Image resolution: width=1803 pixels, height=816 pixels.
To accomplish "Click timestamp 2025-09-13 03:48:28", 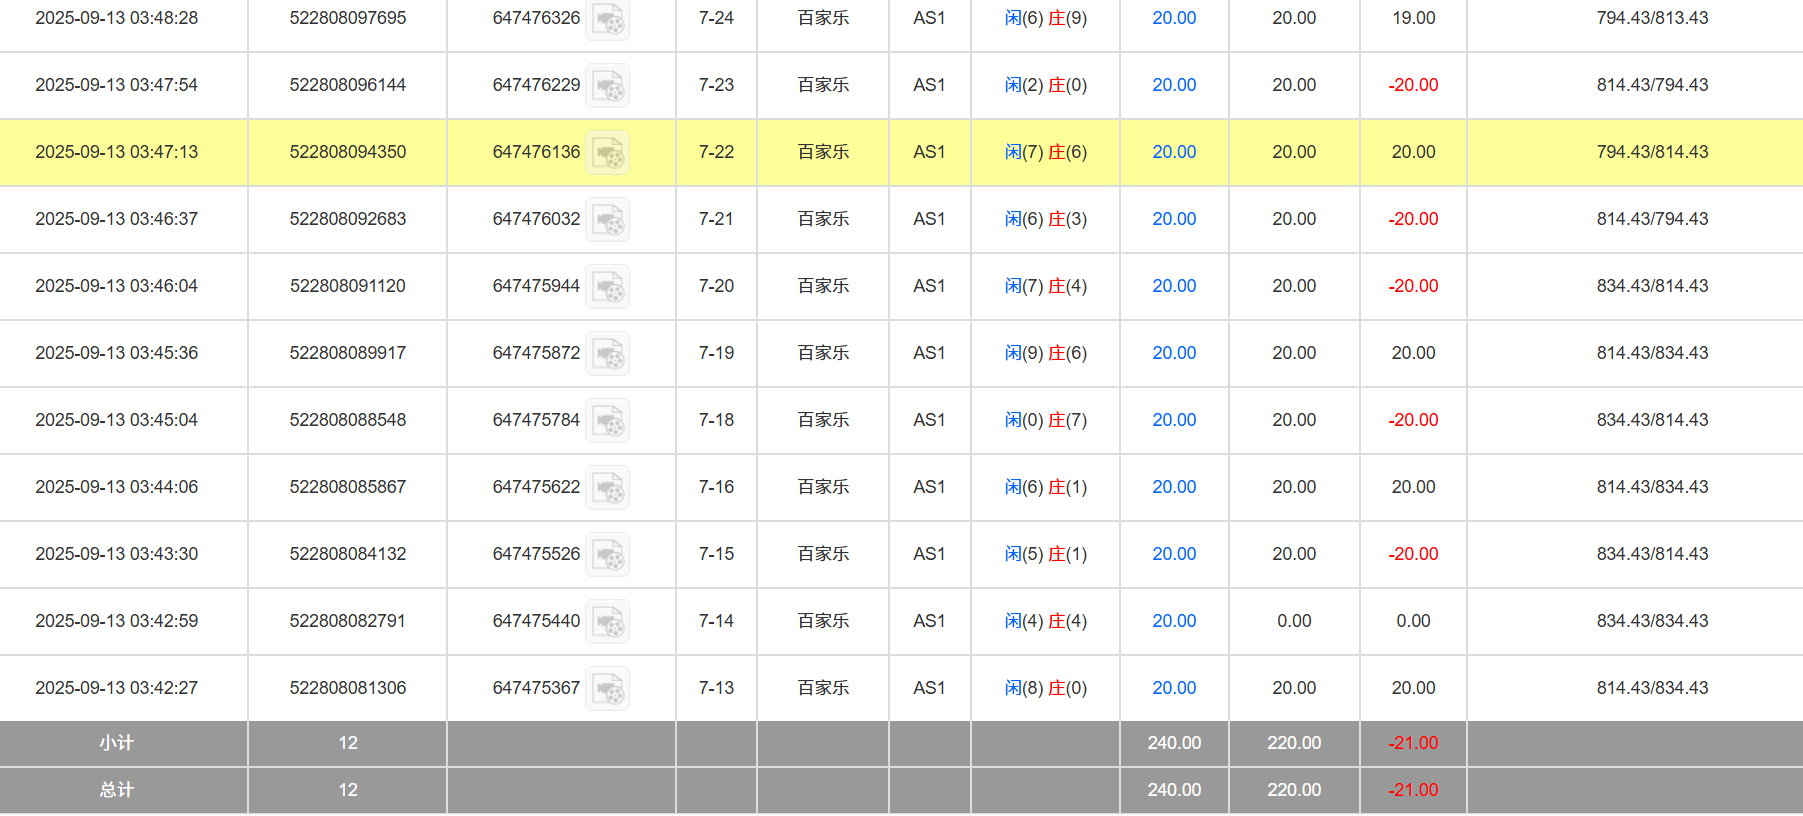I will pyautogui.click(x=117, y=18).
